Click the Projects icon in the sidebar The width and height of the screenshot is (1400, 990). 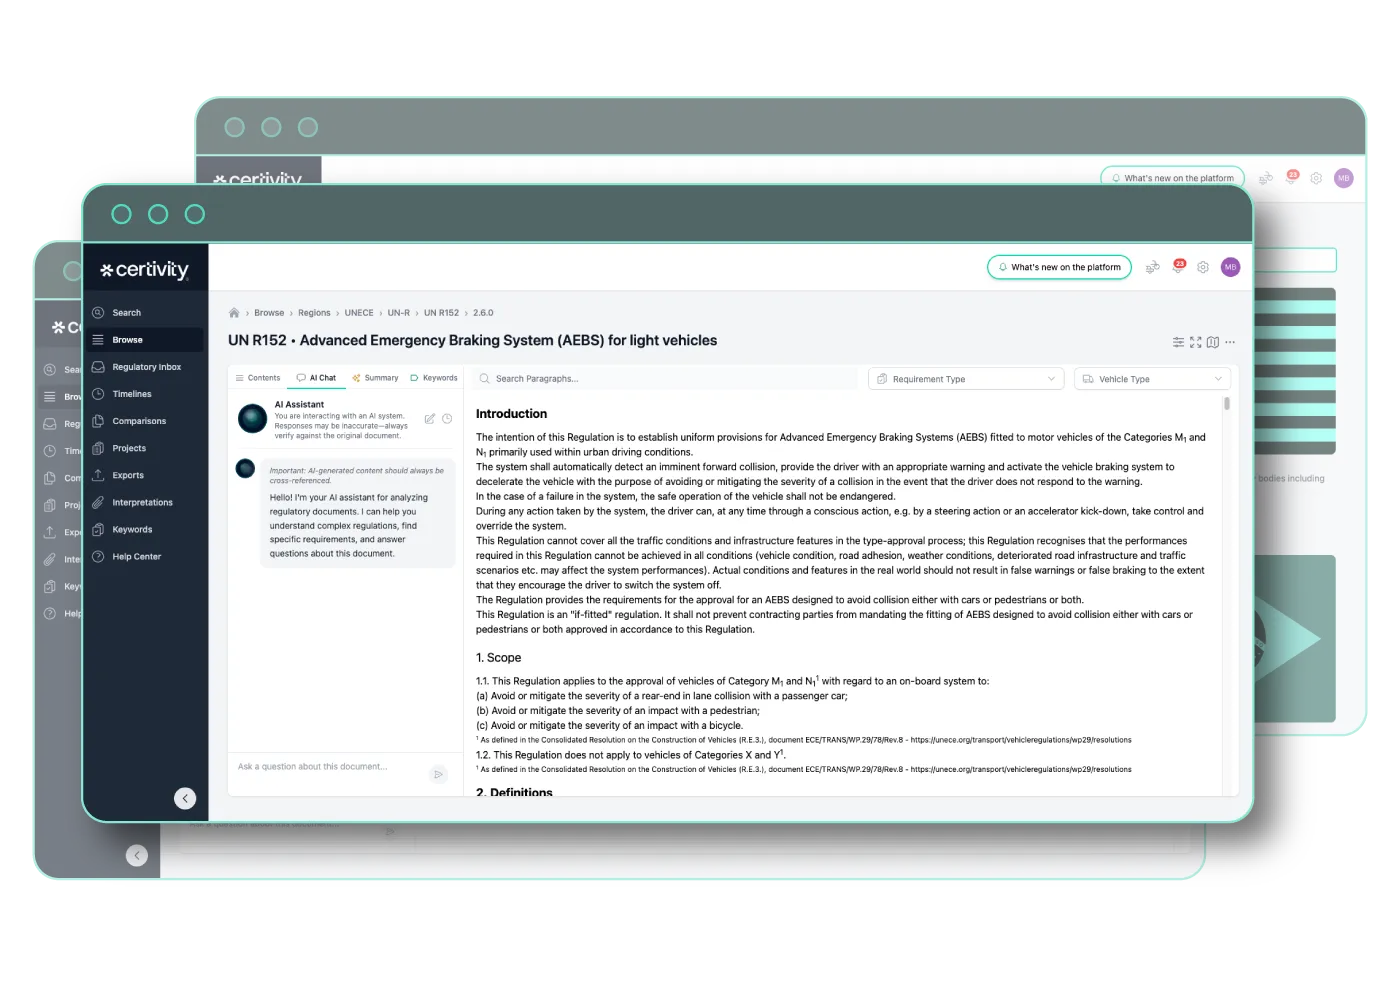[x=98, y=448]
